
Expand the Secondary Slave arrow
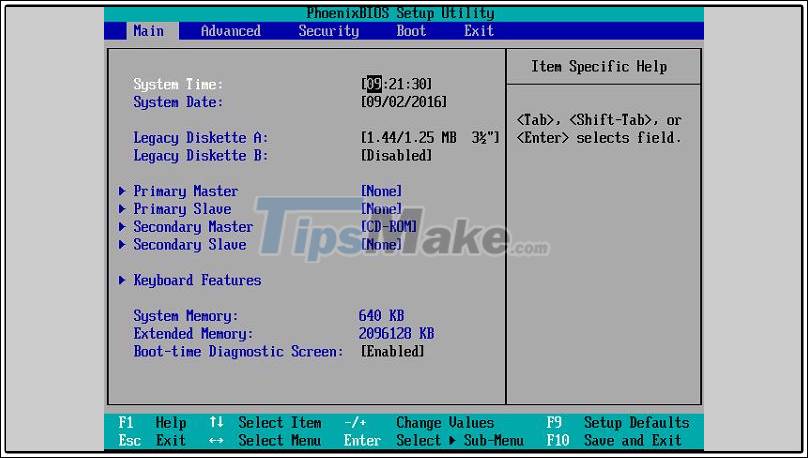pos(122,245)
